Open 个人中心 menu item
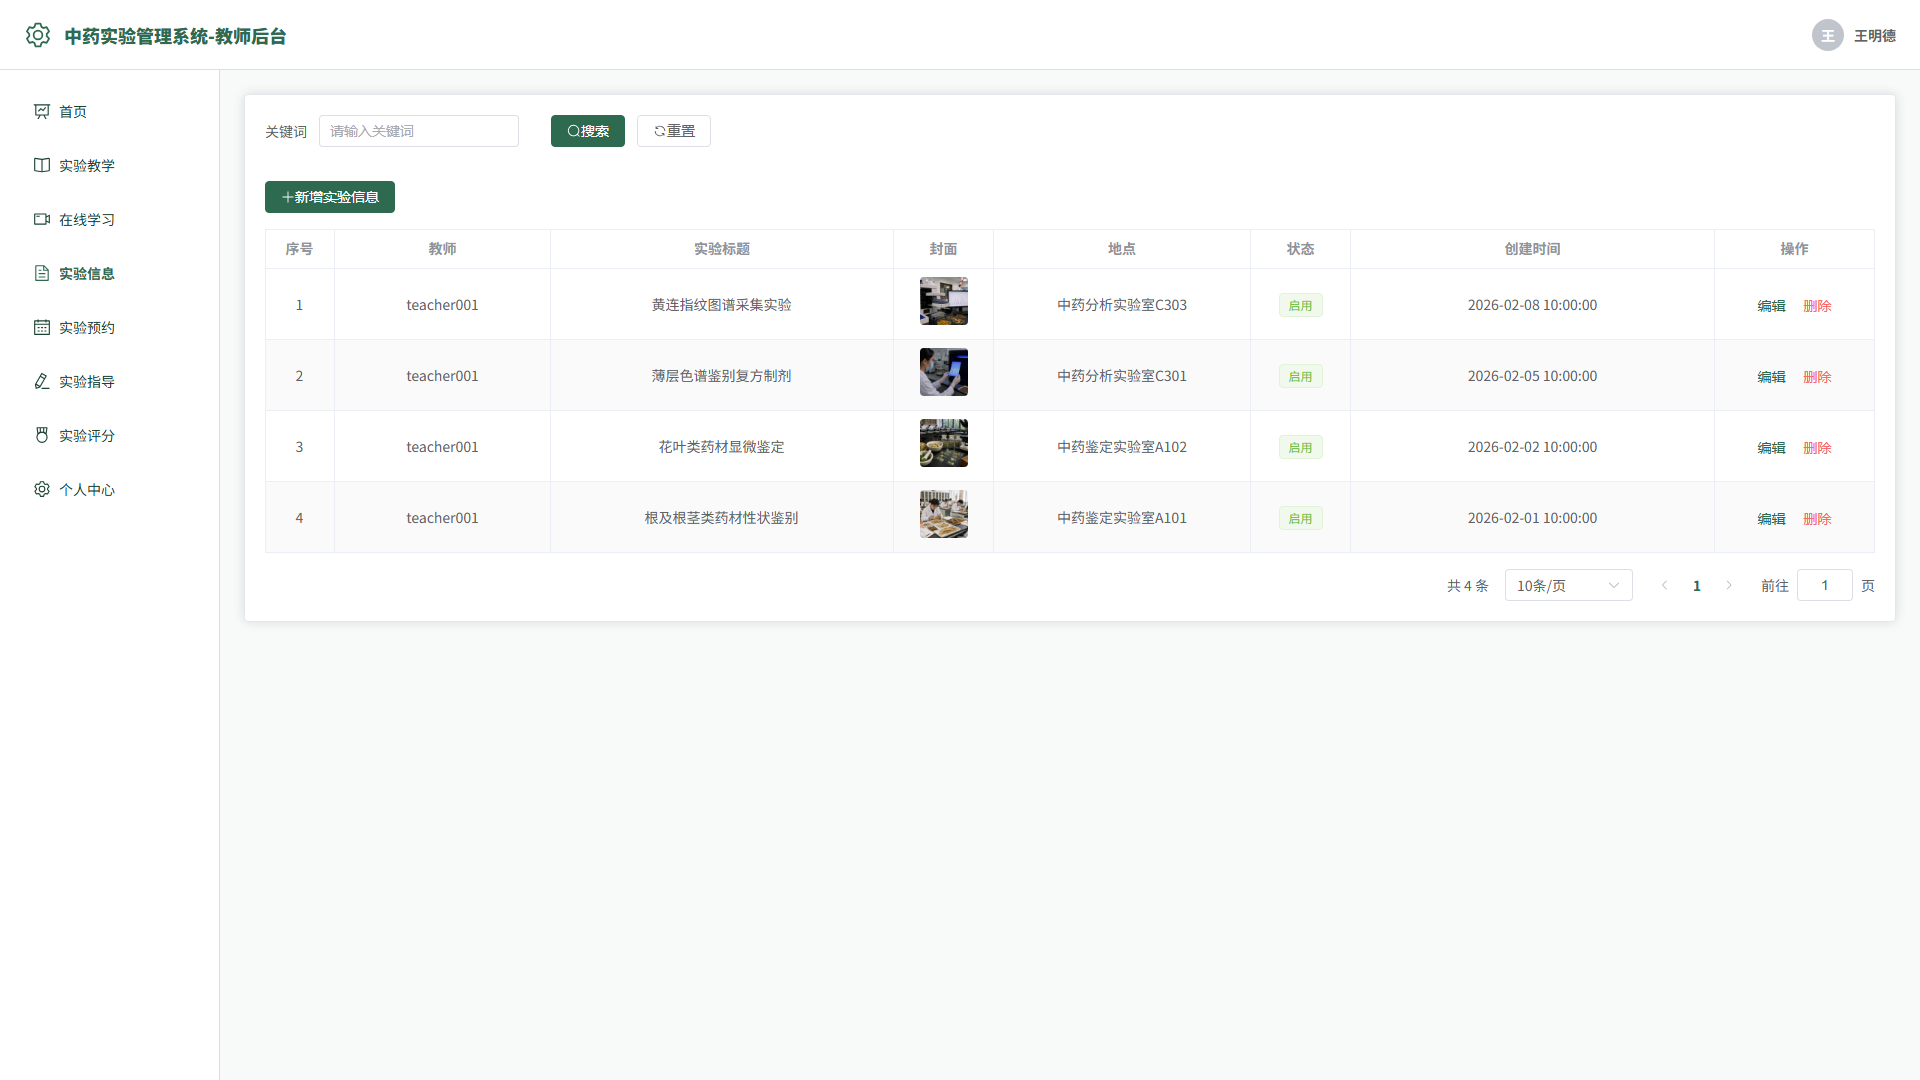 [110, 489]
